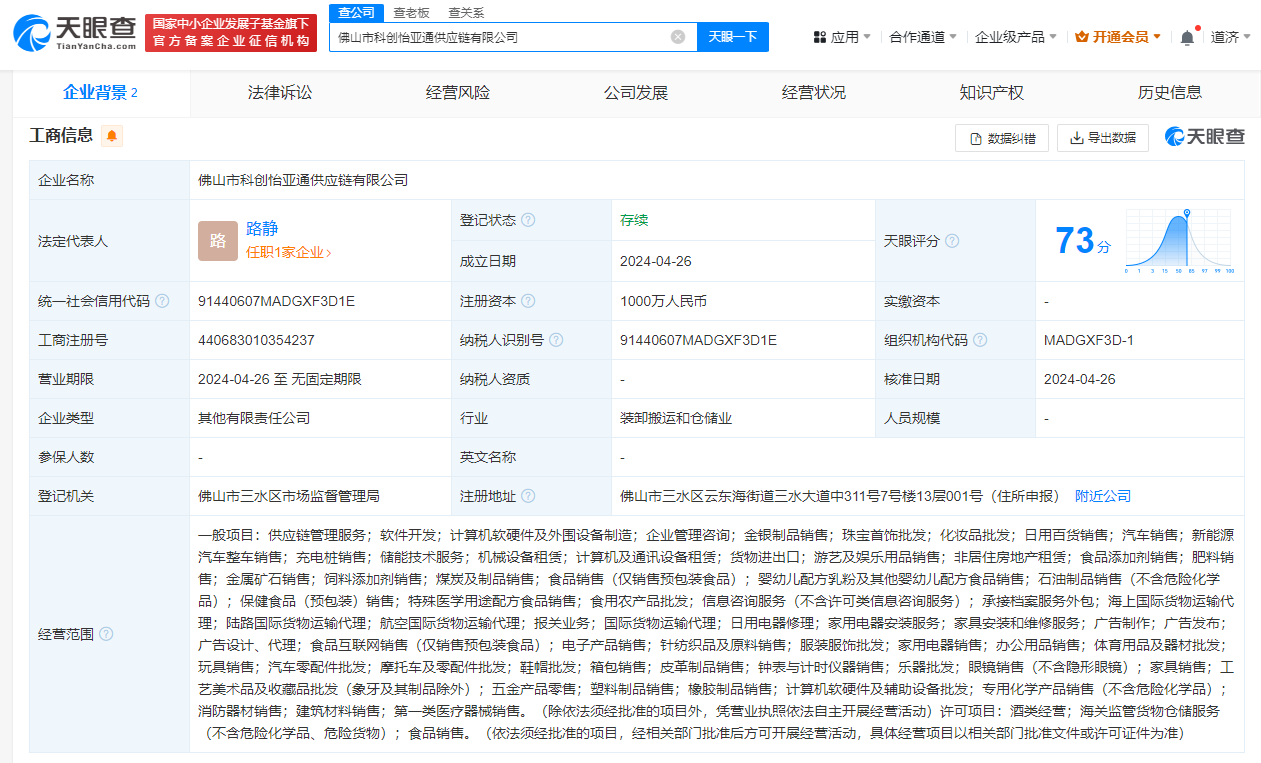Click the legal representative 路静 link

(x=264, y=229)
